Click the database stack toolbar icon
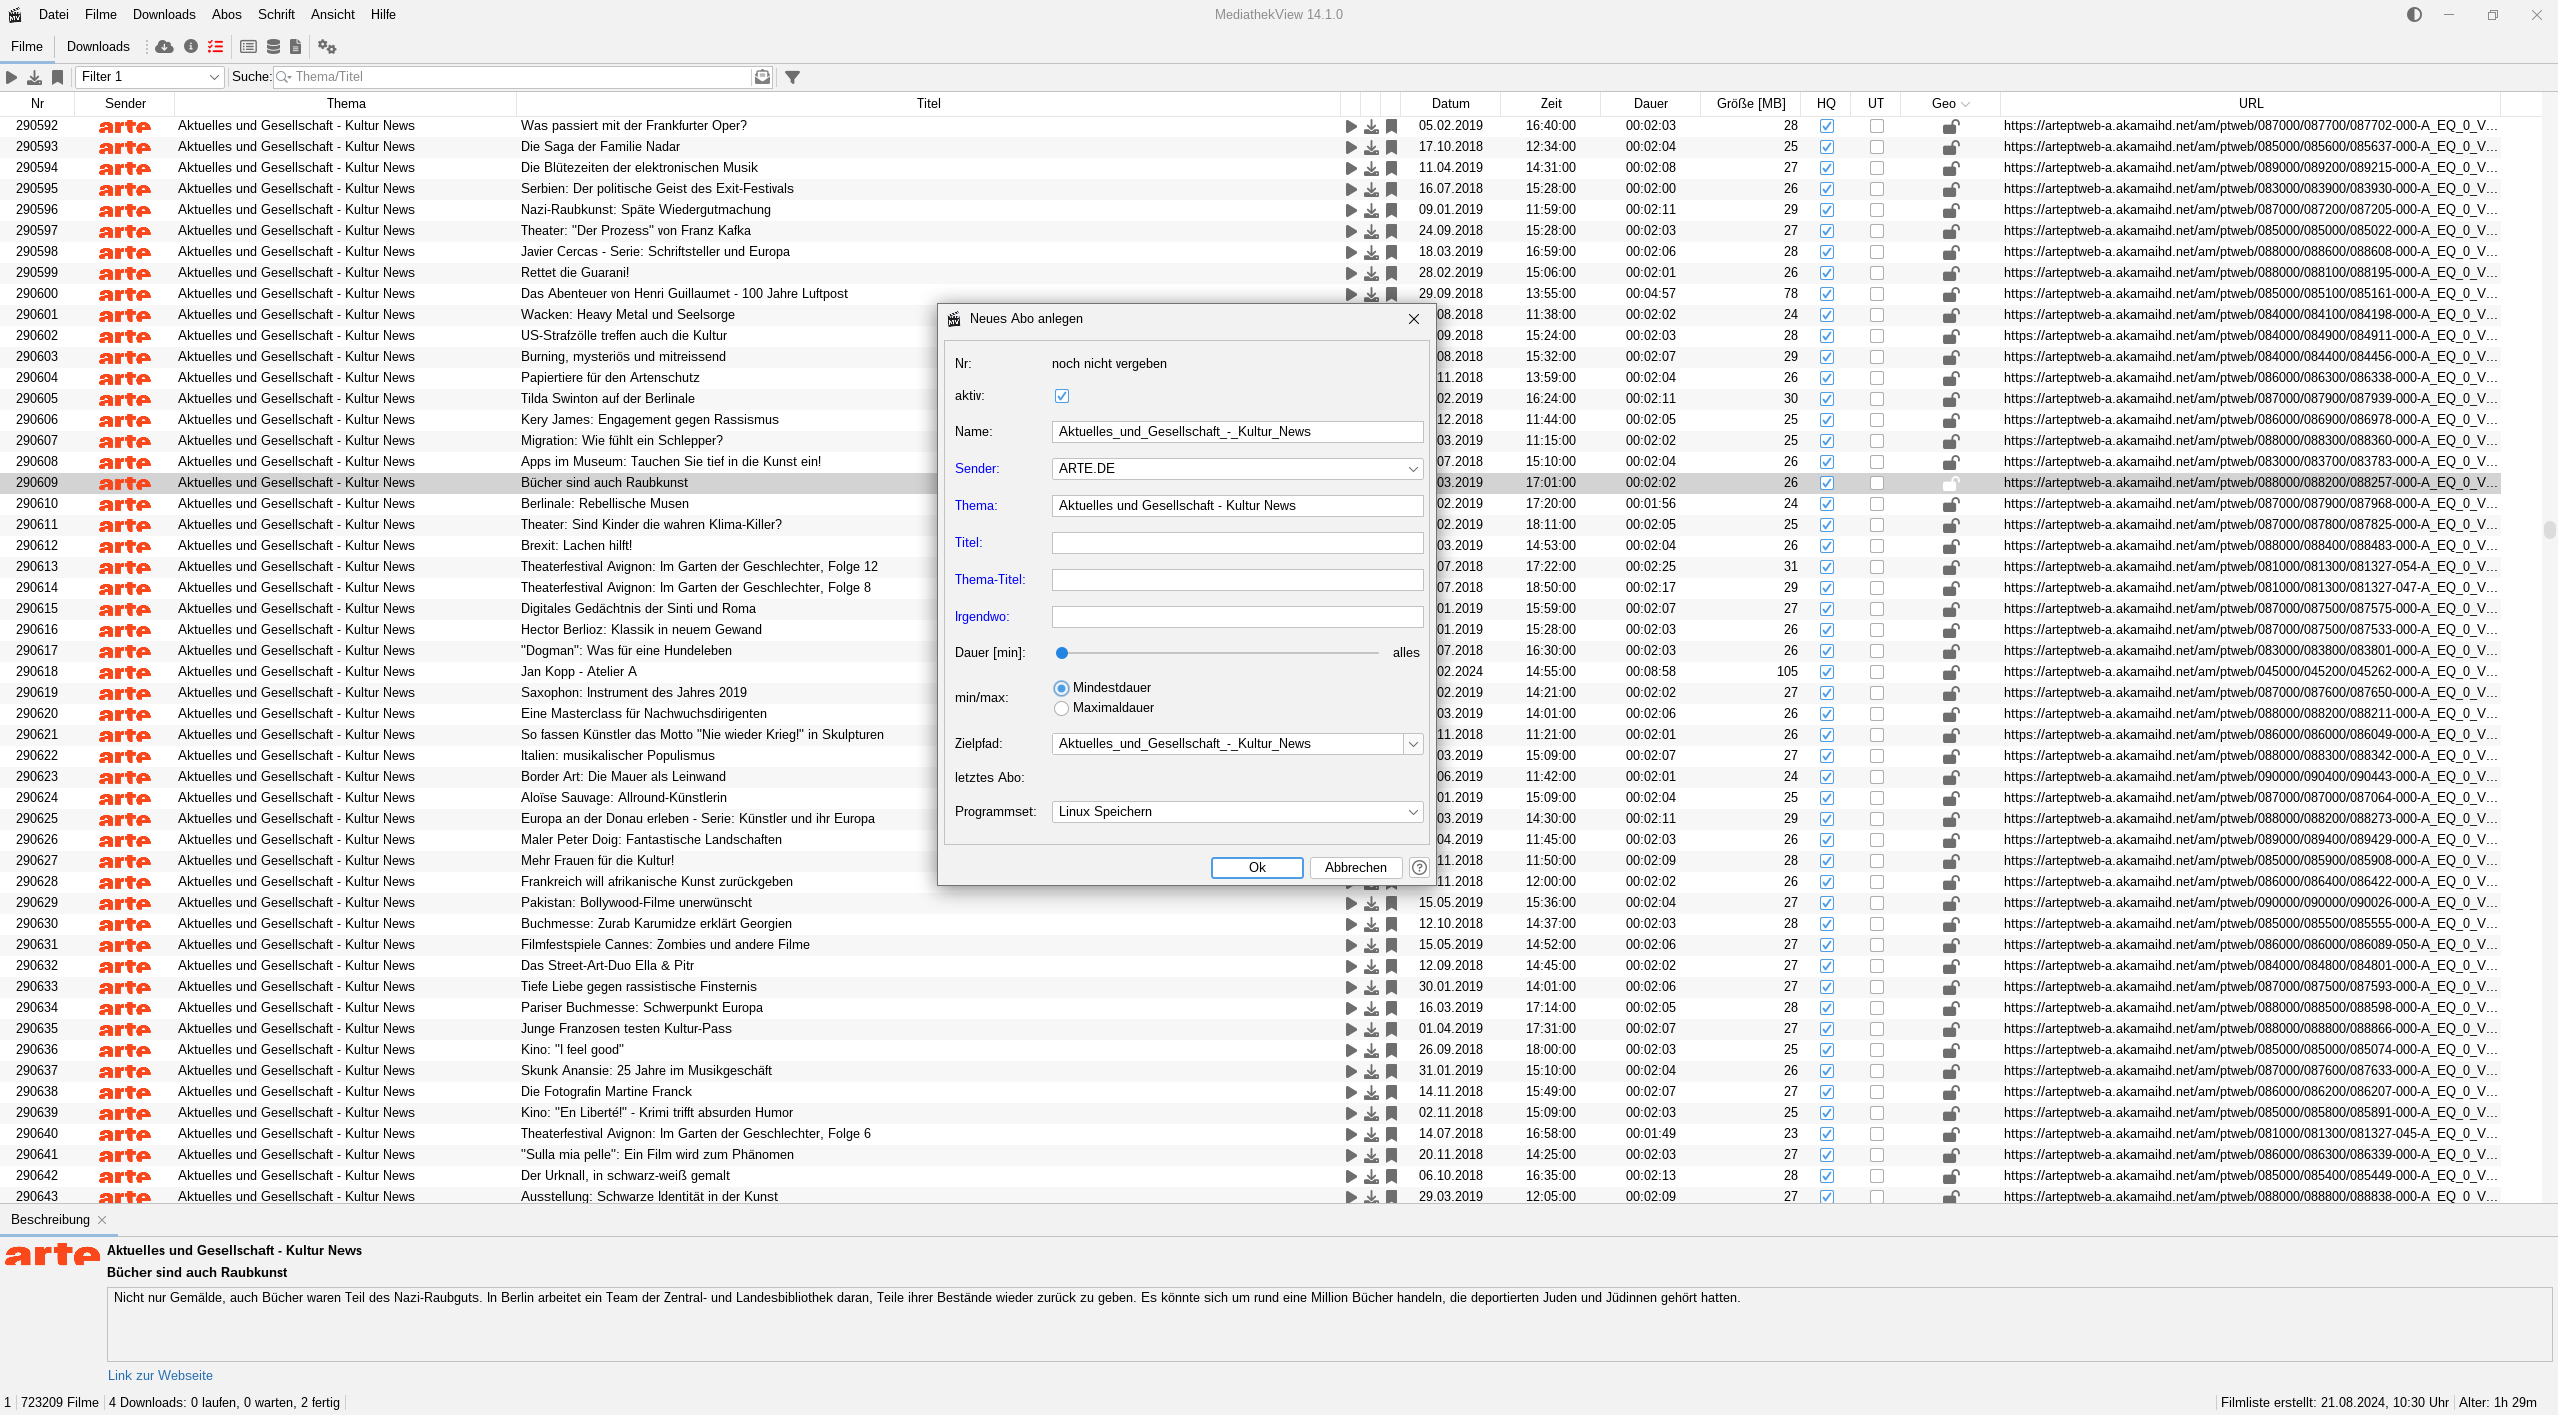This screenshot has width=2558, height=1415. [273, 47]
